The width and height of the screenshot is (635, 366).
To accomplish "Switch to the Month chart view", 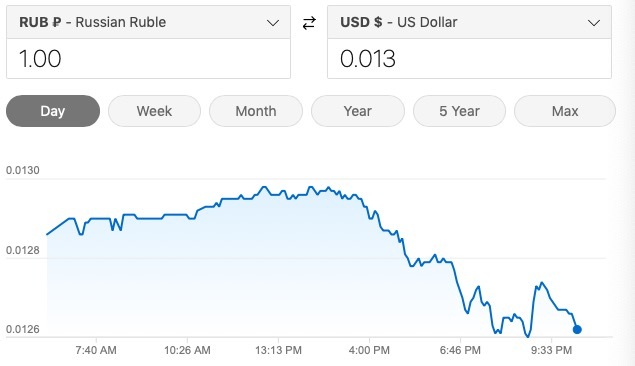I will 256,111.
